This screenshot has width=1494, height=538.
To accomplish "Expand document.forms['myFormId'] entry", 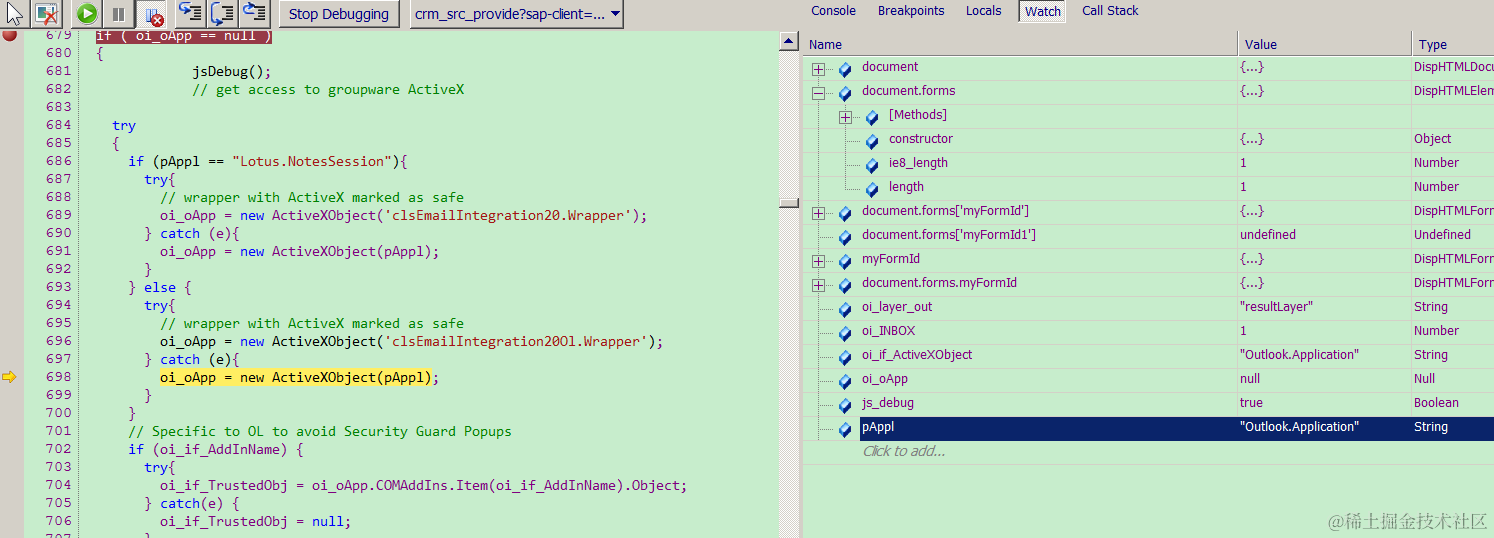I will [x=818, y=213].
